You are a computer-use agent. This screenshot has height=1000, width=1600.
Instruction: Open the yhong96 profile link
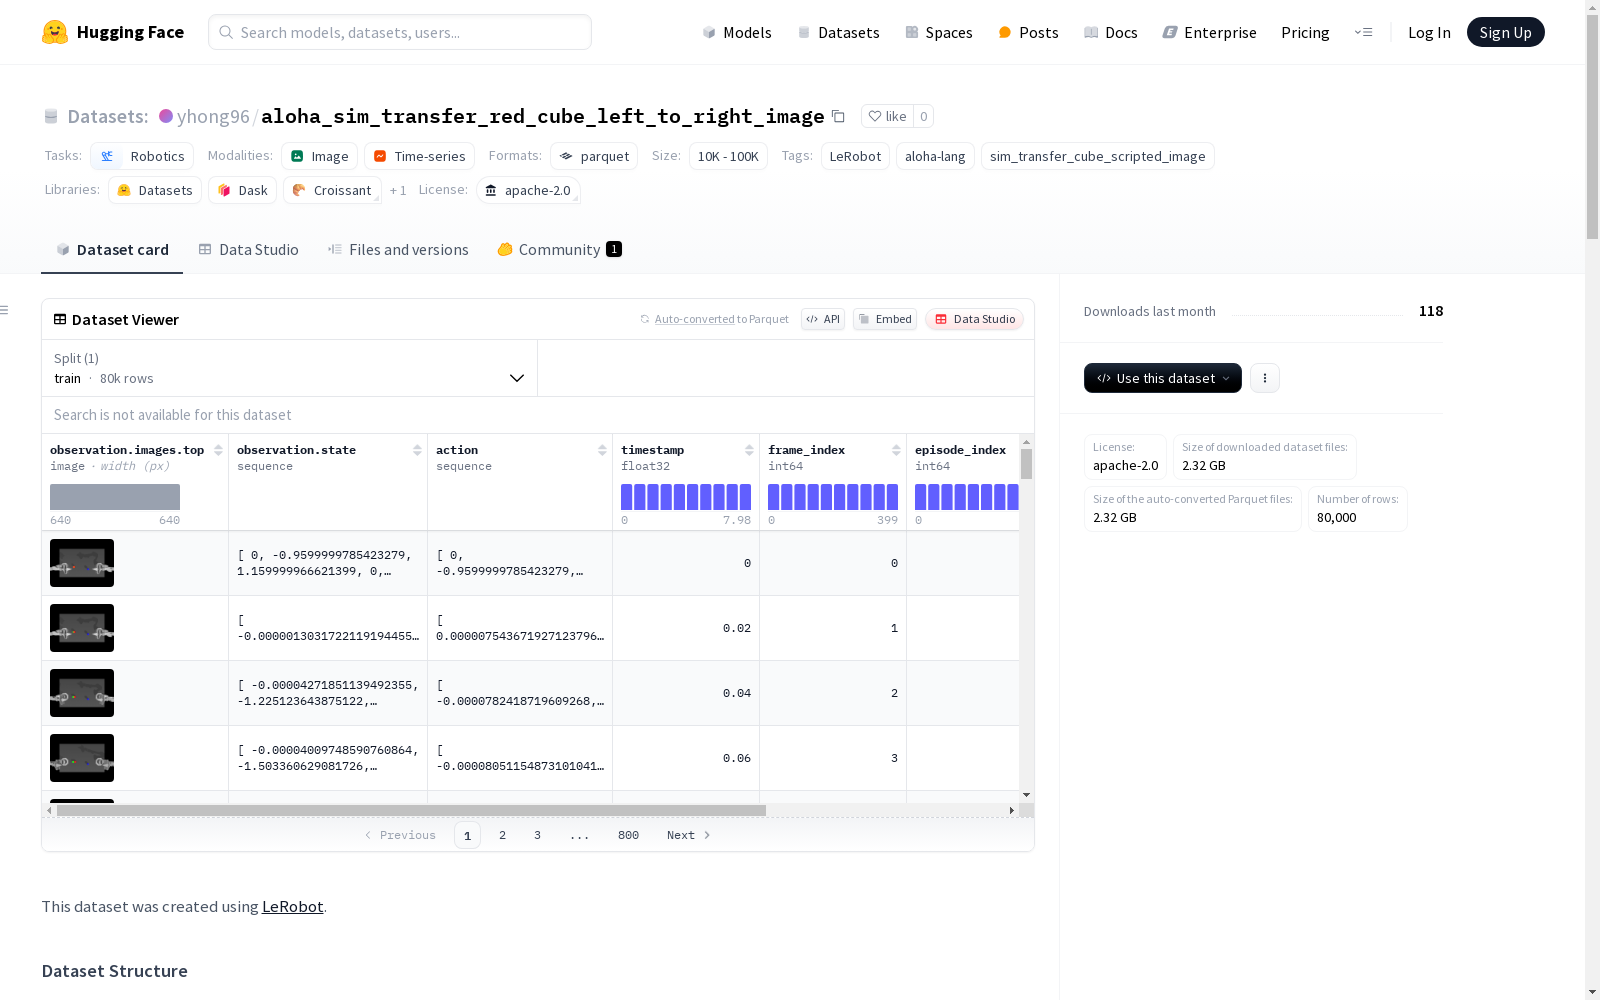213,116
